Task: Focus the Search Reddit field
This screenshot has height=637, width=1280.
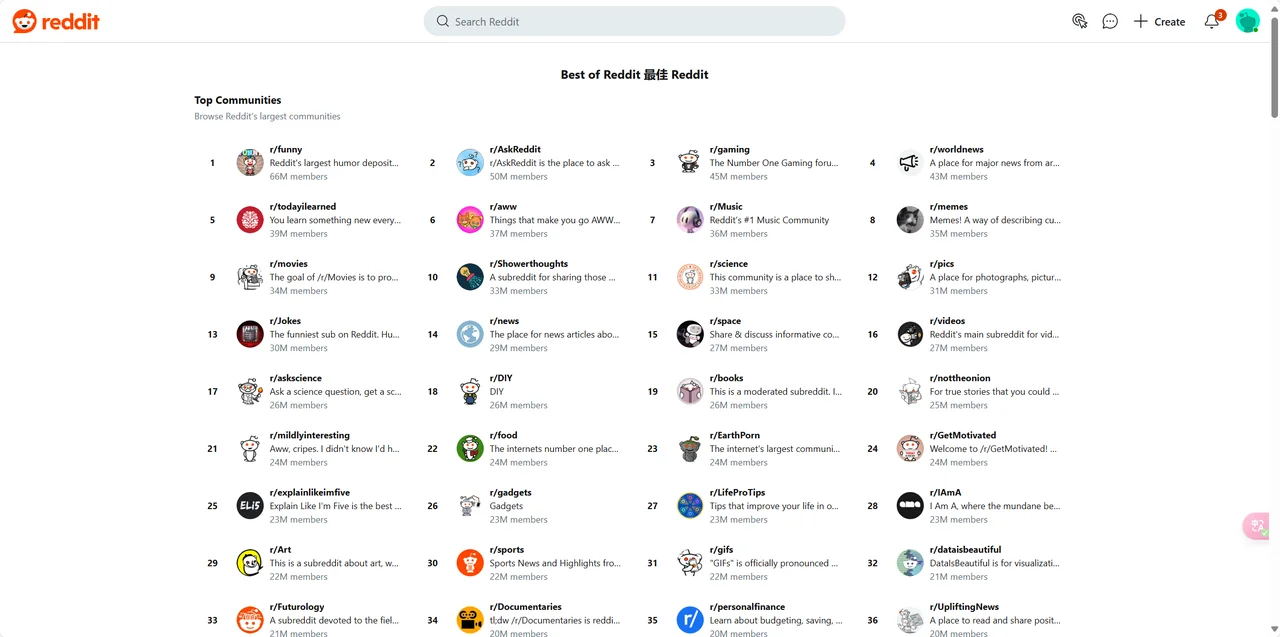Action: pyautogui.click(x=634, y=21)
